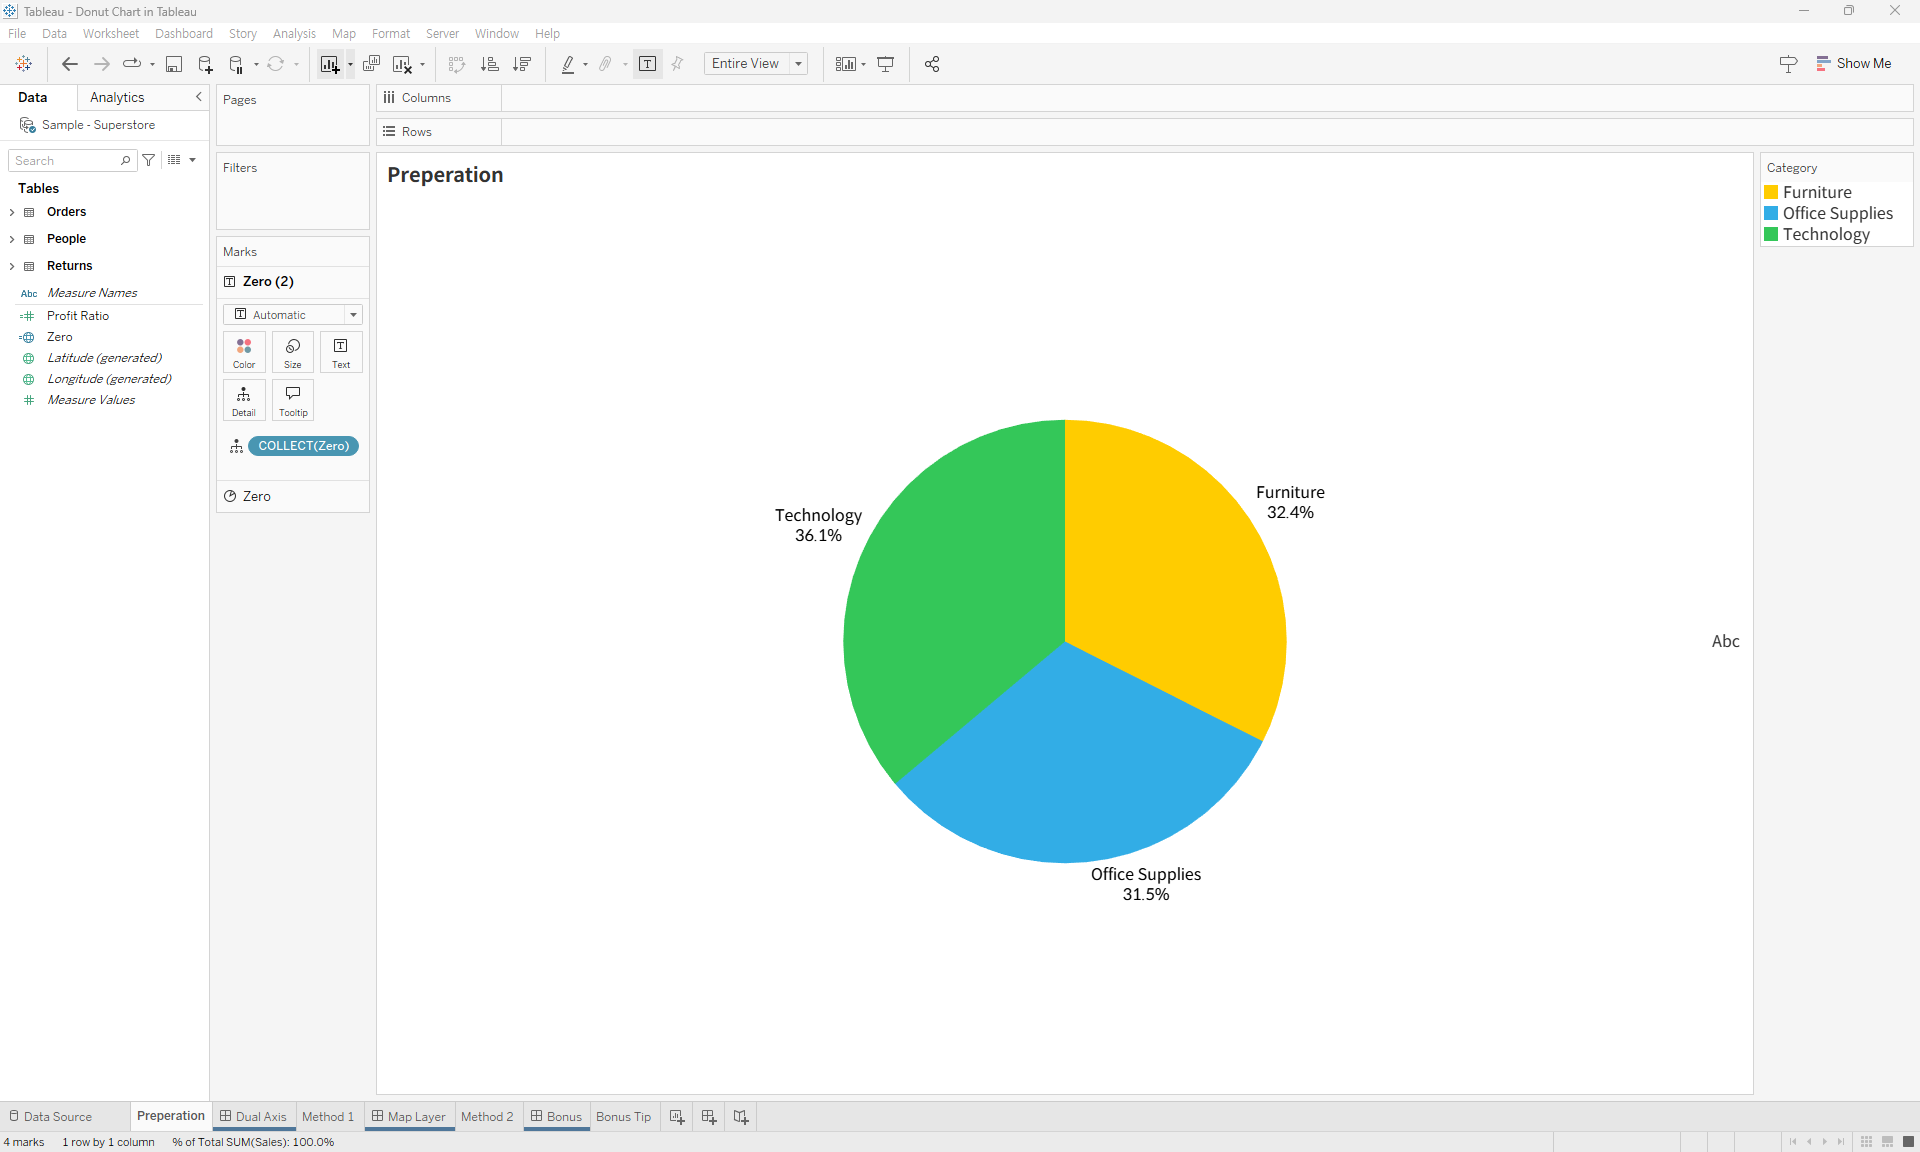Select the Profit Ratio field
The width and height of the screenshot is (1920, 1152).
(78, 315)
